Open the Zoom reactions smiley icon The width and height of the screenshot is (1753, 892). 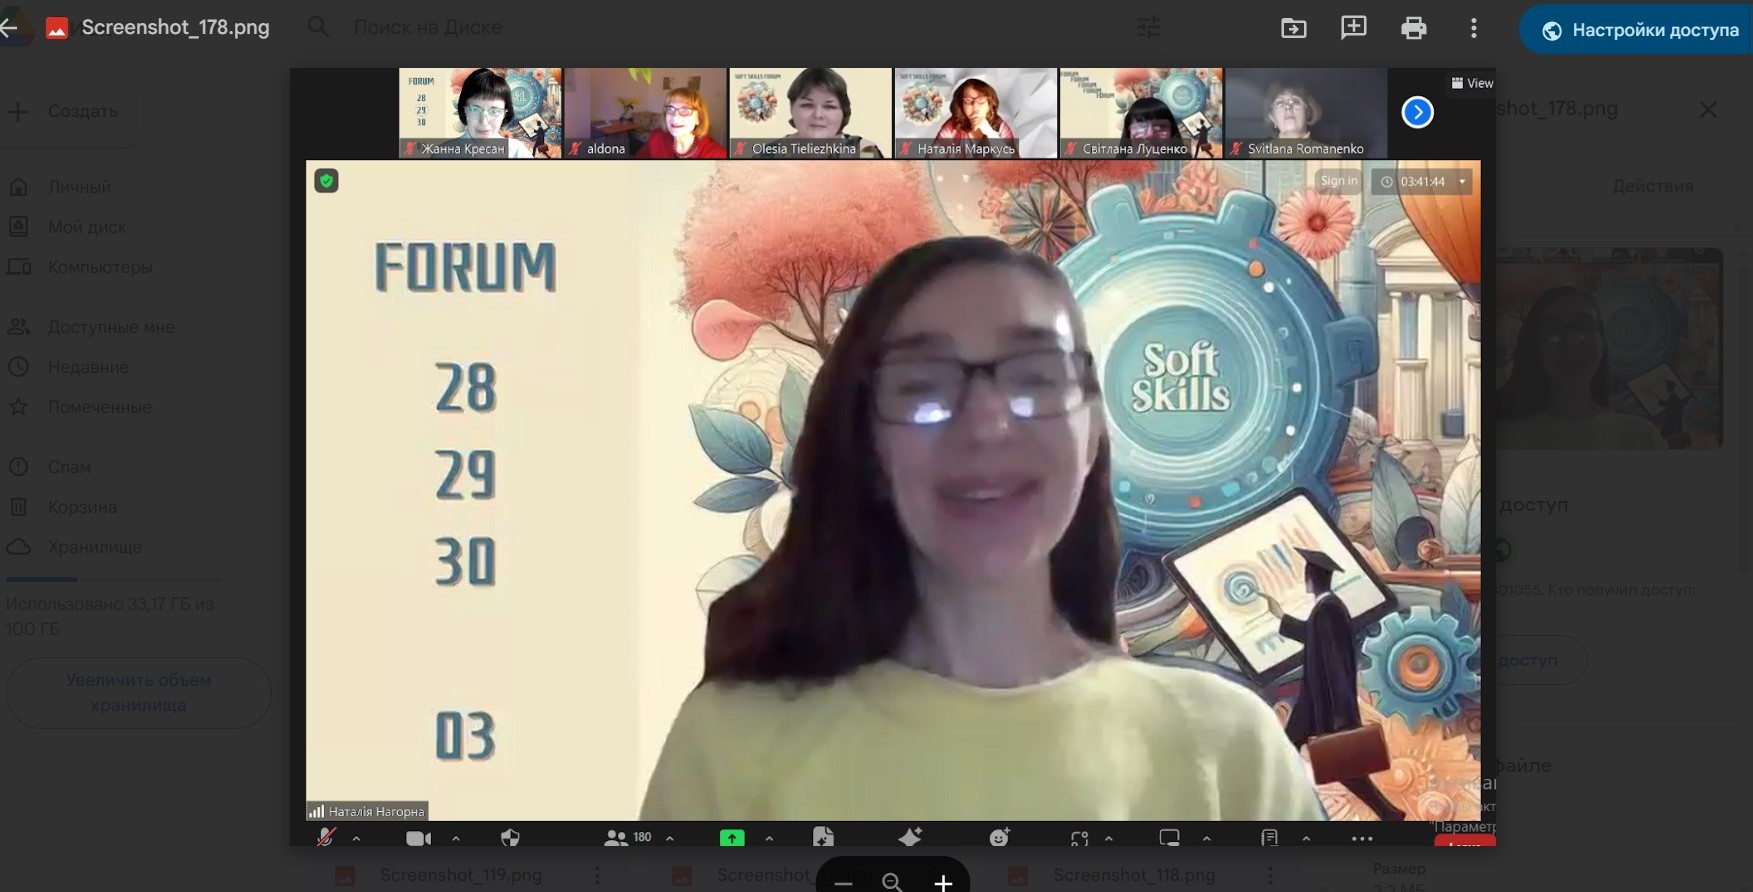[999, 838]
